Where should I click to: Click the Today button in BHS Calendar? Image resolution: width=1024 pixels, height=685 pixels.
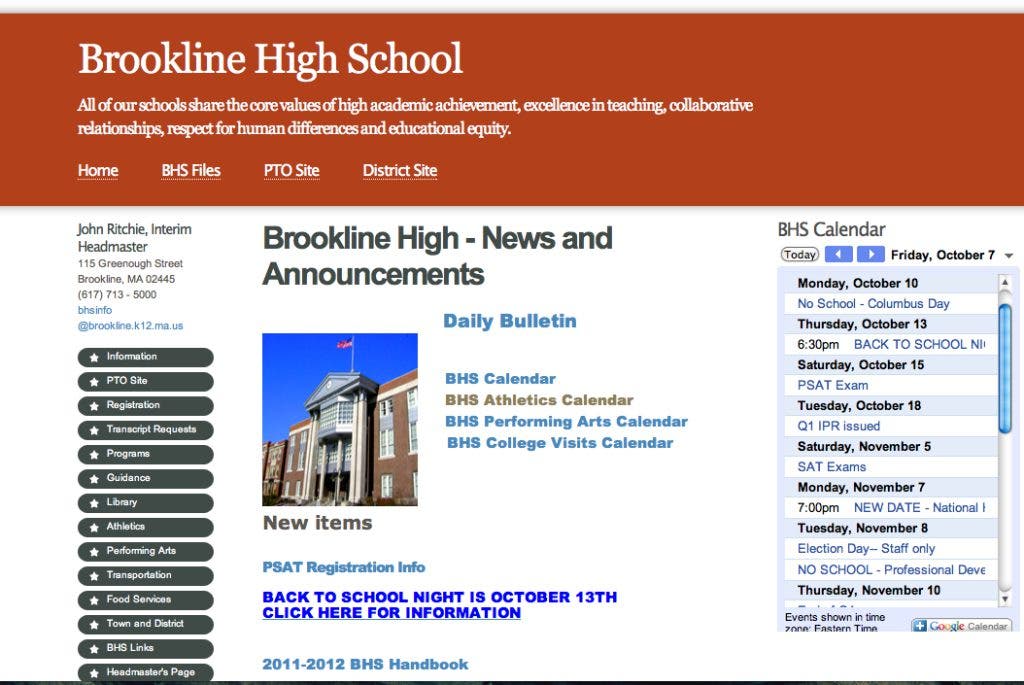click(800, 255)
